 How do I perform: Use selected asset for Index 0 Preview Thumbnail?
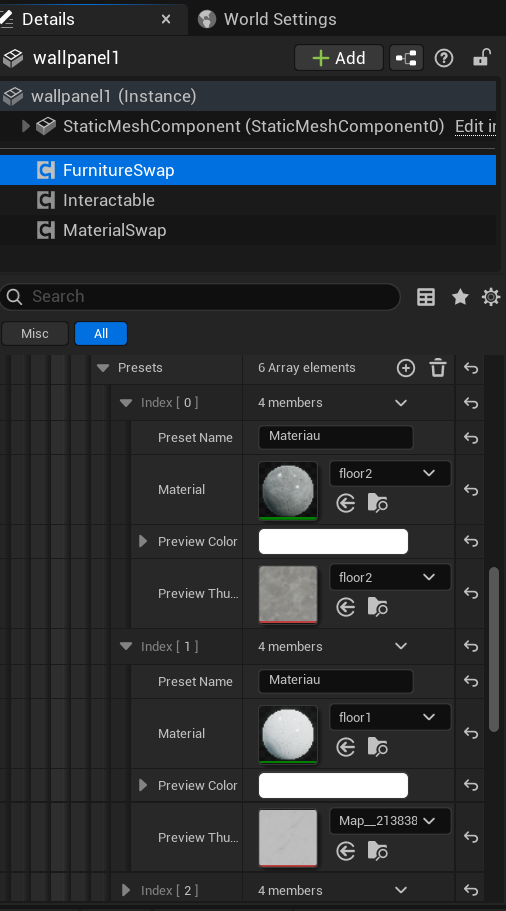(x=346, y=608)
